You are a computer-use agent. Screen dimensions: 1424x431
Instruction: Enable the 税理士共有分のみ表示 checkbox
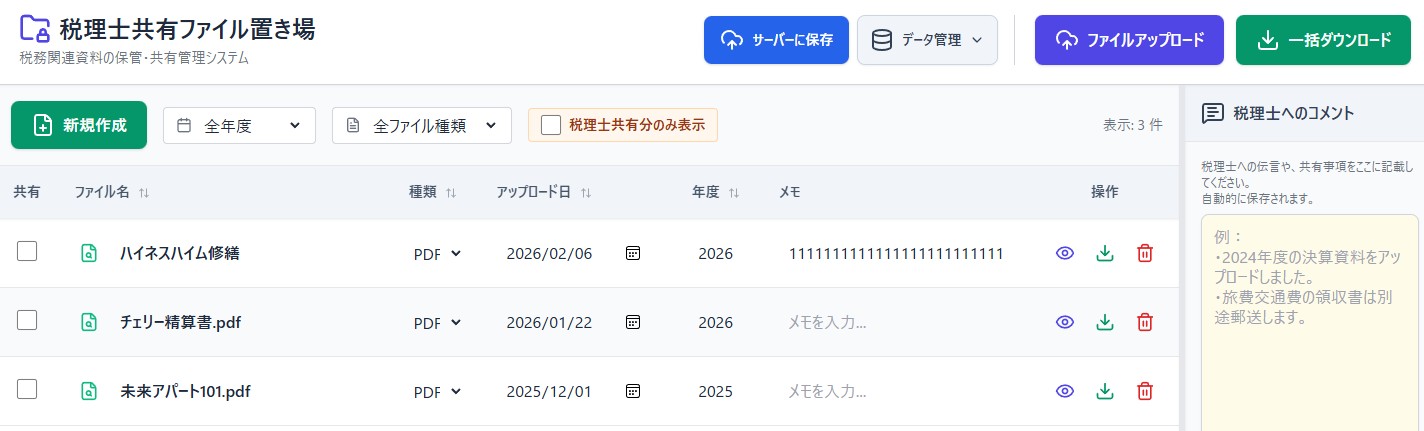point(550,125)
